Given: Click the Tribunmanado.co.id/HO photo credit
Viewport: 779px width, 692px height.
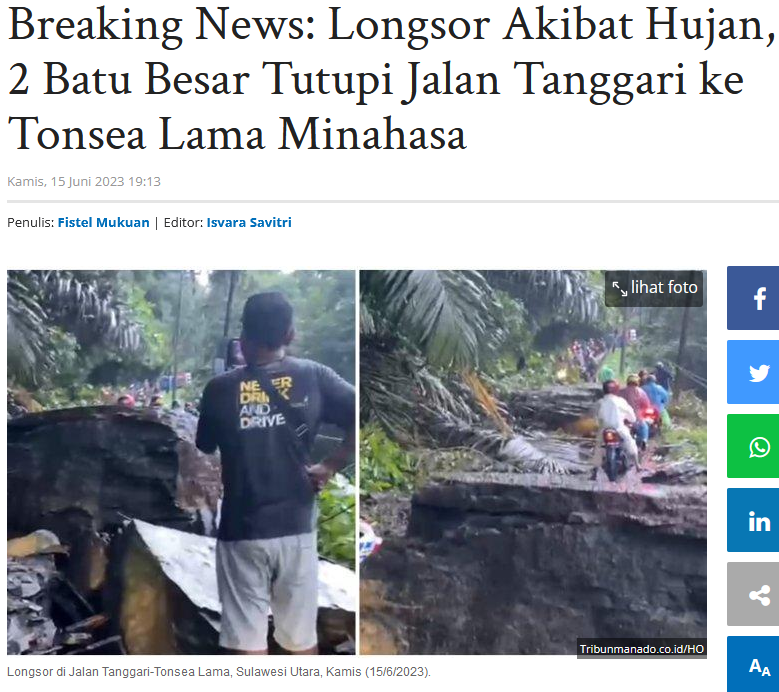Looking at the screenshot, I should (x=641, y=649).
